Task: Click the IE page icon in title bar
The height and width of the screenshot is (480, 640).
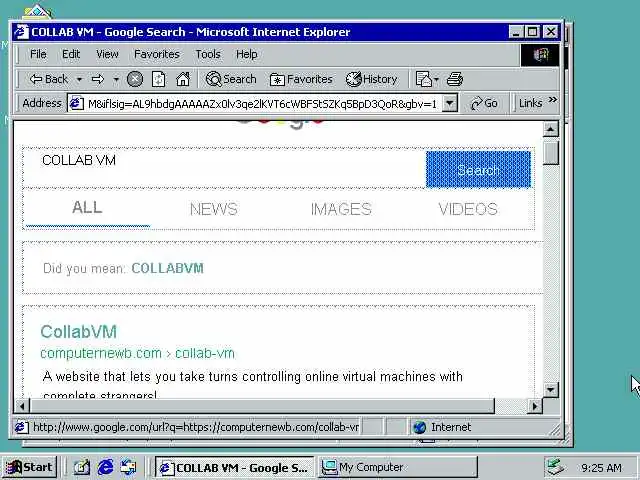Action: tap(21, 32)
